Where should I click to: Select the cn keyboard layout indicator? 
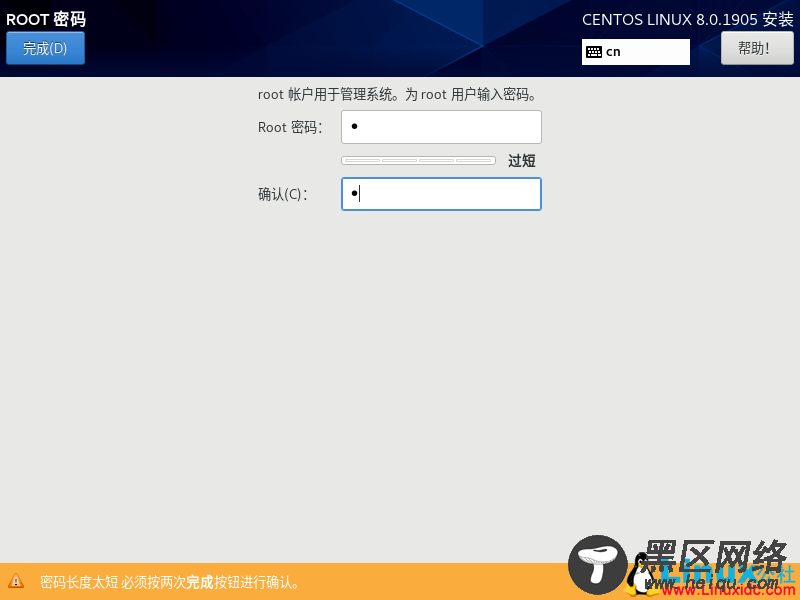(636, 52)
